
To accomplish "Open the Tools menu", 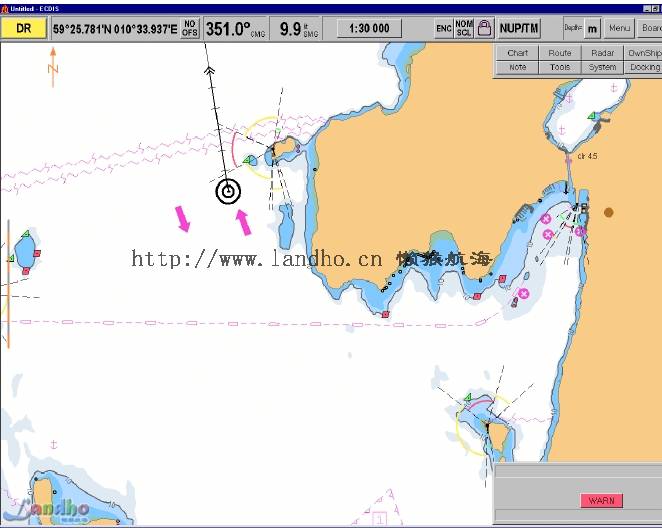I will click(x=560, y=67).
